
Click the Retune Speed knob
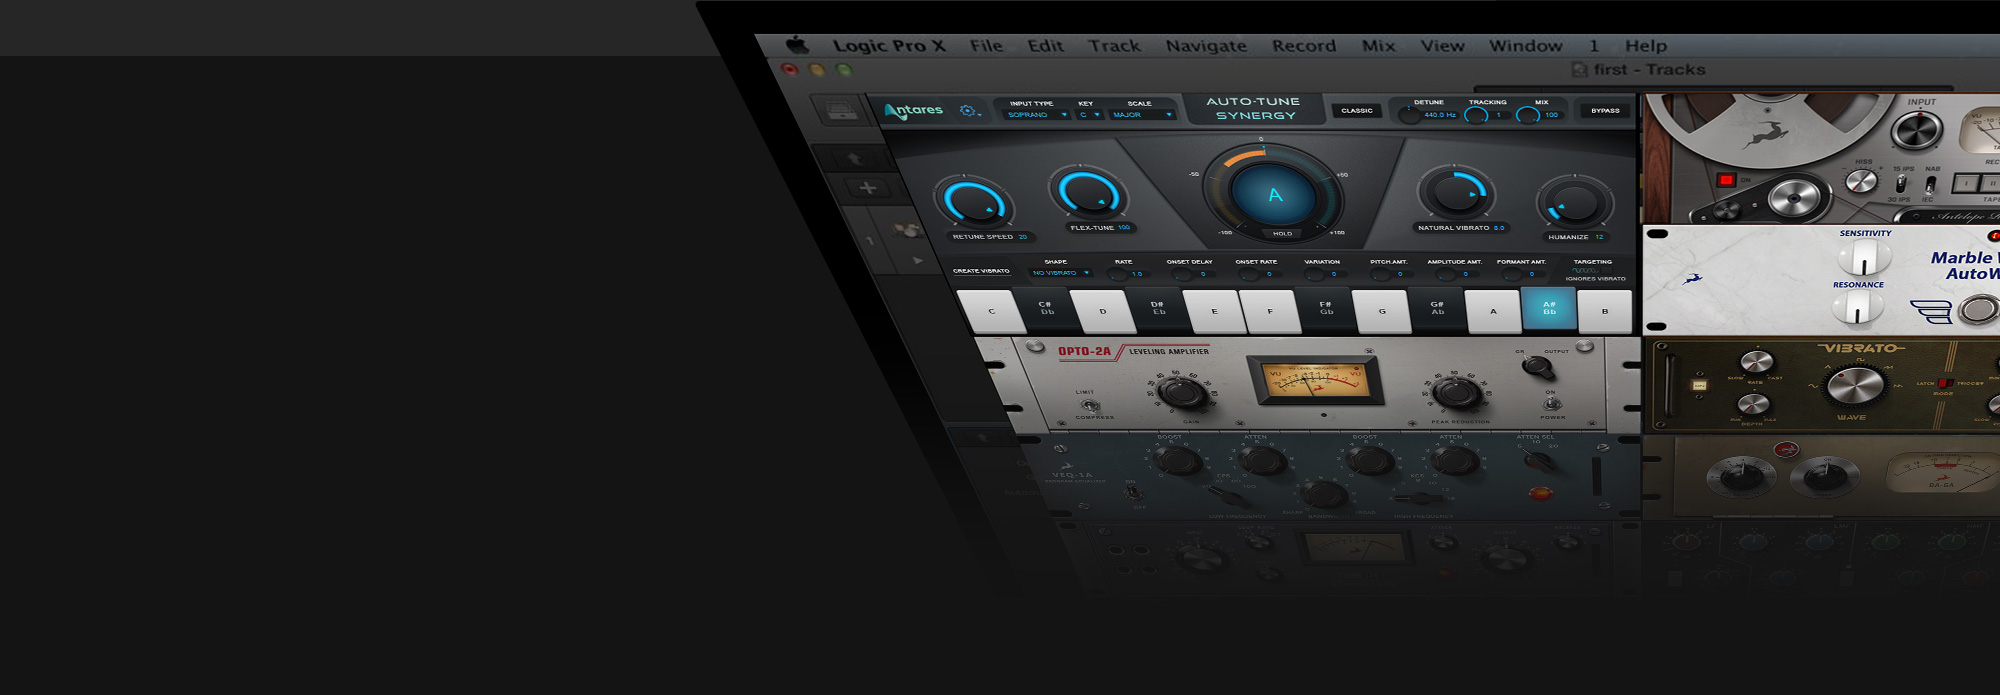pos(973,201)
